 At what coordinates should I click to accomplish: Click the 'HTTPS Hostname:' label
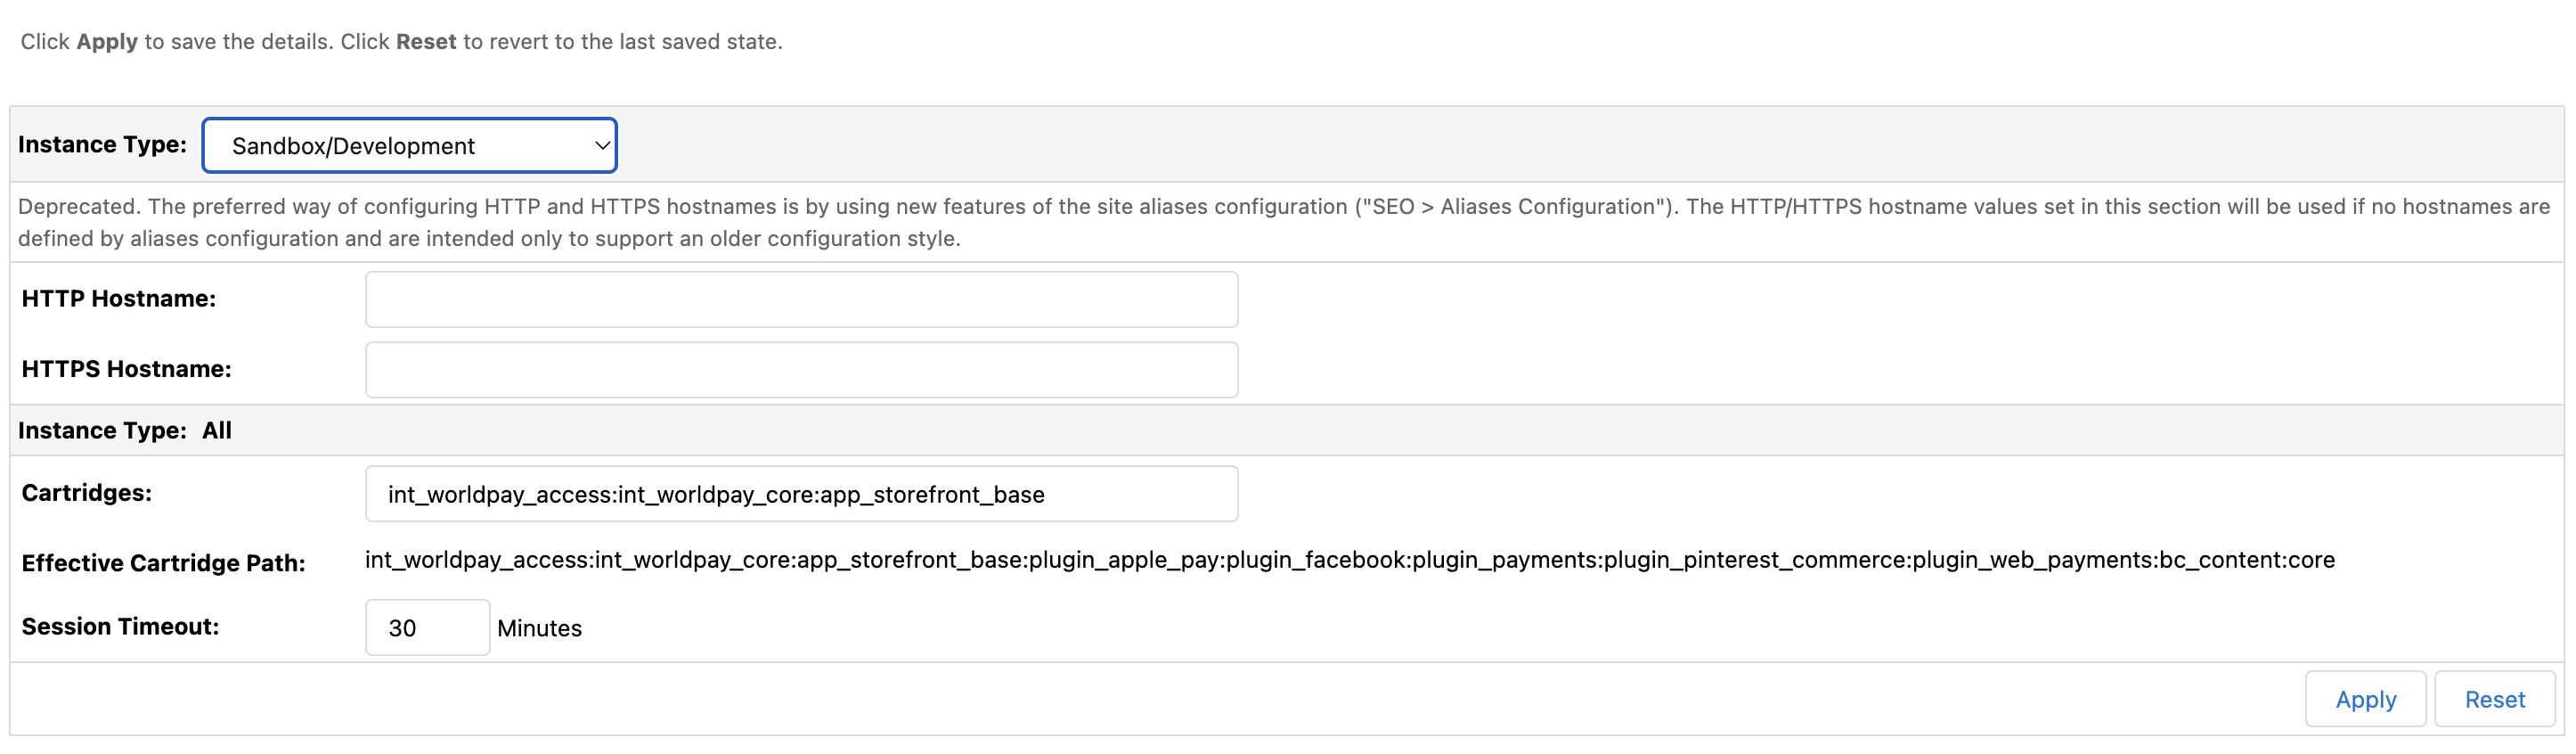click(x=126, y=369)
